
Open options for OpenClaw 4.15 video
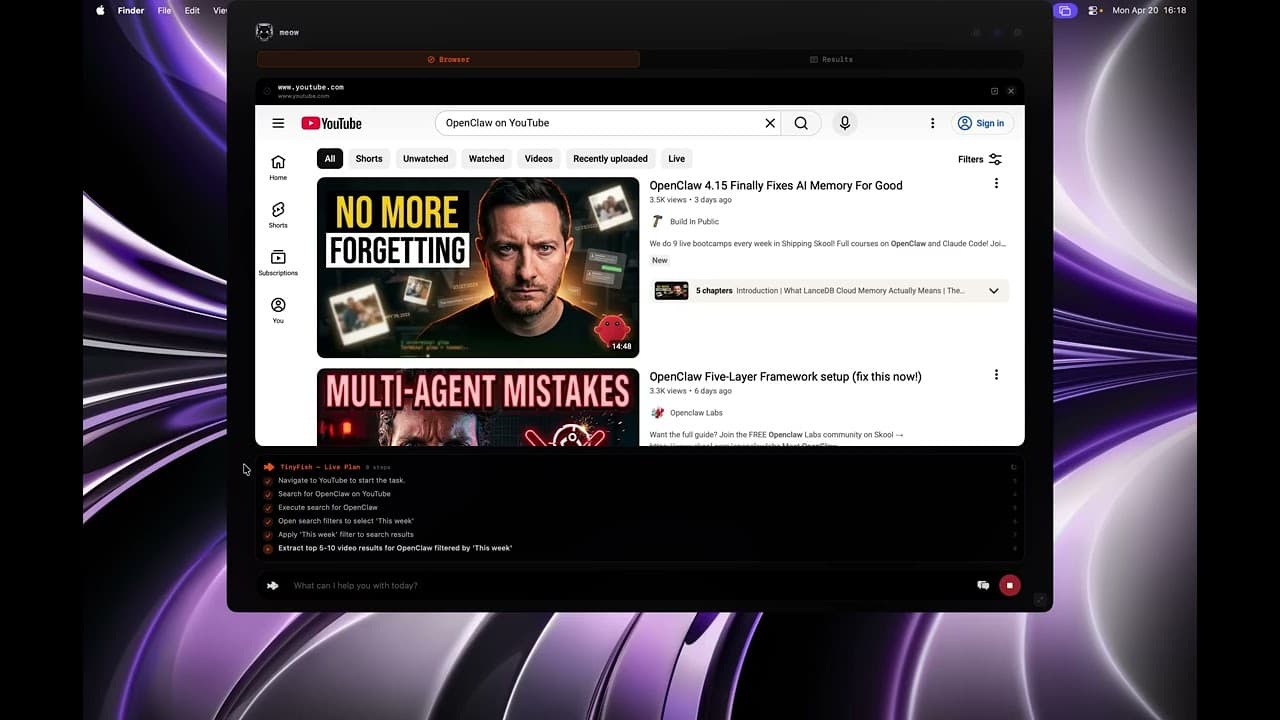click(996, 184)
